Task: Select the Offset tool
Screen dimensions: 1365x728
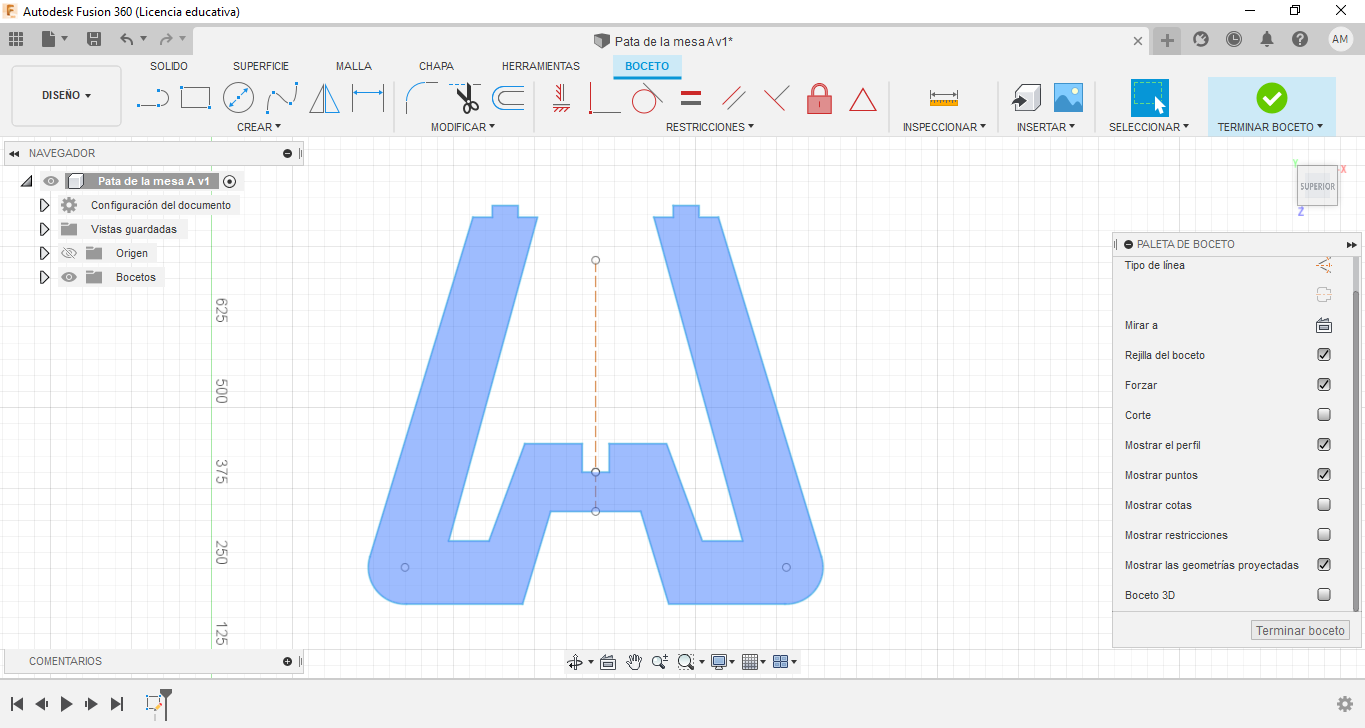Action: (508, 98)
